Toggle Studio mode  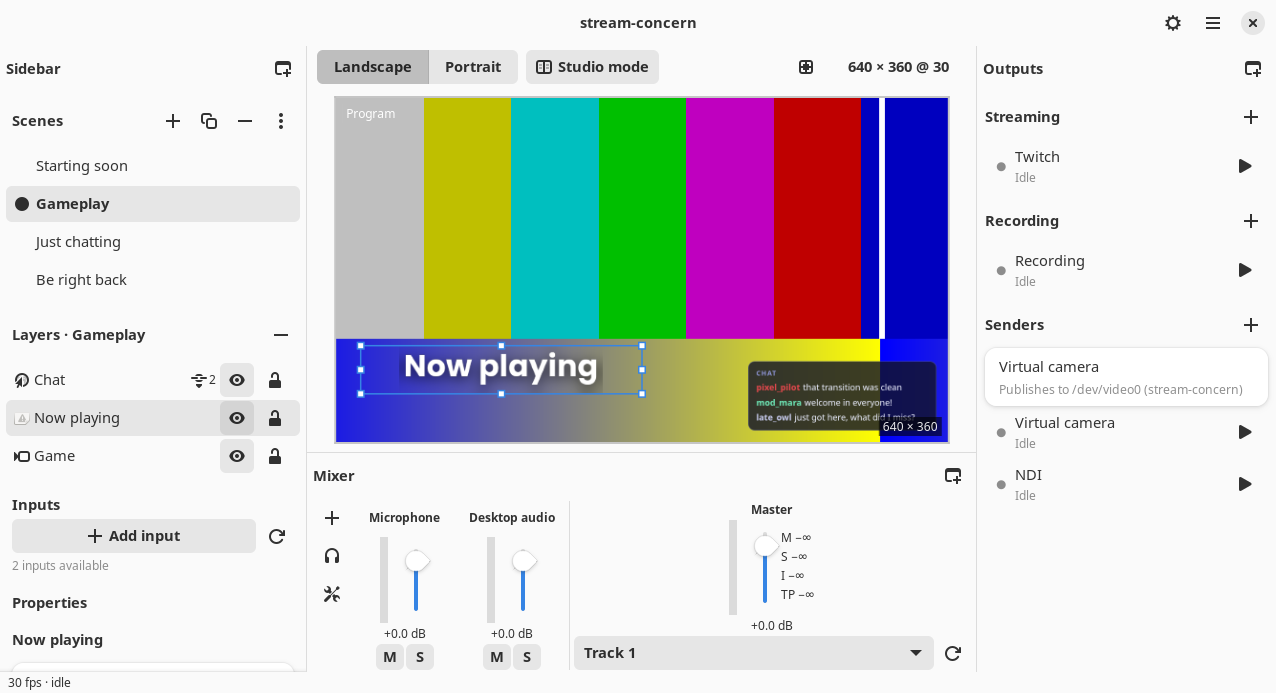592,67
